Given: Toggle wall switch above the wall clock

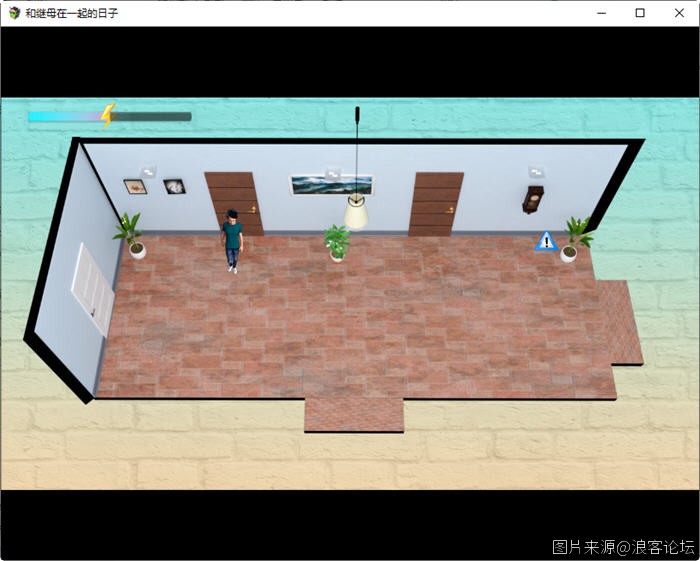Looking at the screenshot, I should pos(535,170).
